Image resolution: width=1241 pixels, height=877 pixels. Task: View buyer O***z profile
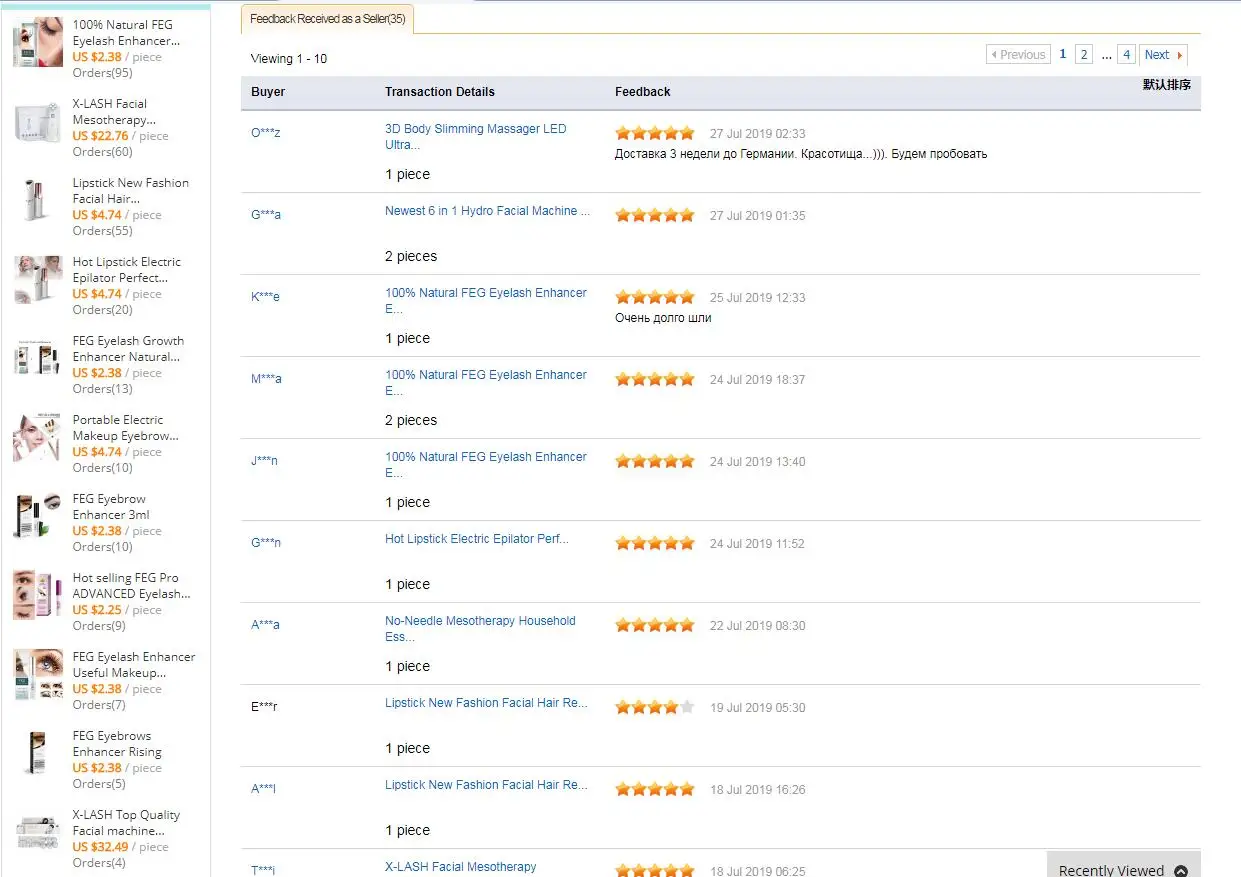(266, 133)
